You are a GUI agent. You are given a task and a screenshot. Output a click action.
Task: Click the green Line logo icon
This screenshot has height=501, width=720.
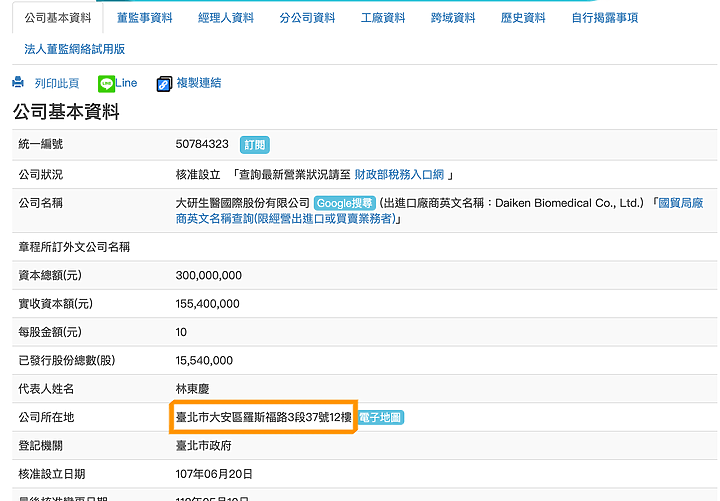pyautogui.click(x=106, y=84)
